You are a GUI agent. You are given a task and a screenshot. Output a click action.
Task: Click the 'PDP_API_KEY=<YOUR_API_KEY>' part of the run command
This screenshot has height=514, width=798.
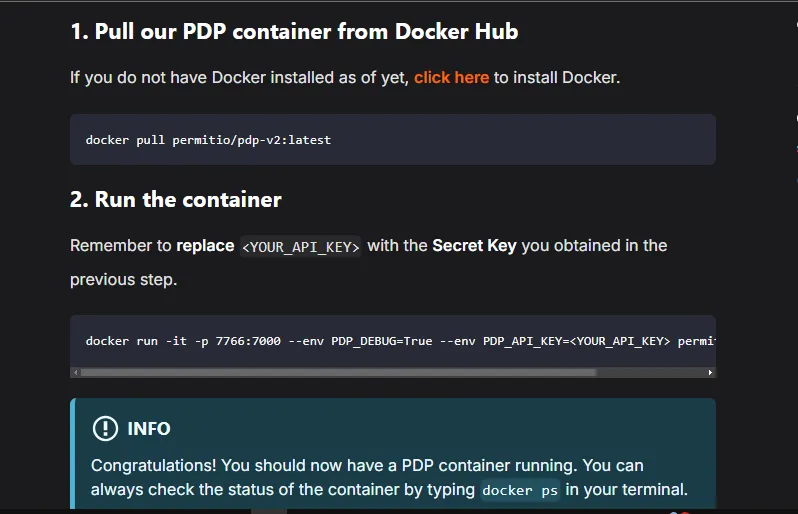click(x=576, y=341)
